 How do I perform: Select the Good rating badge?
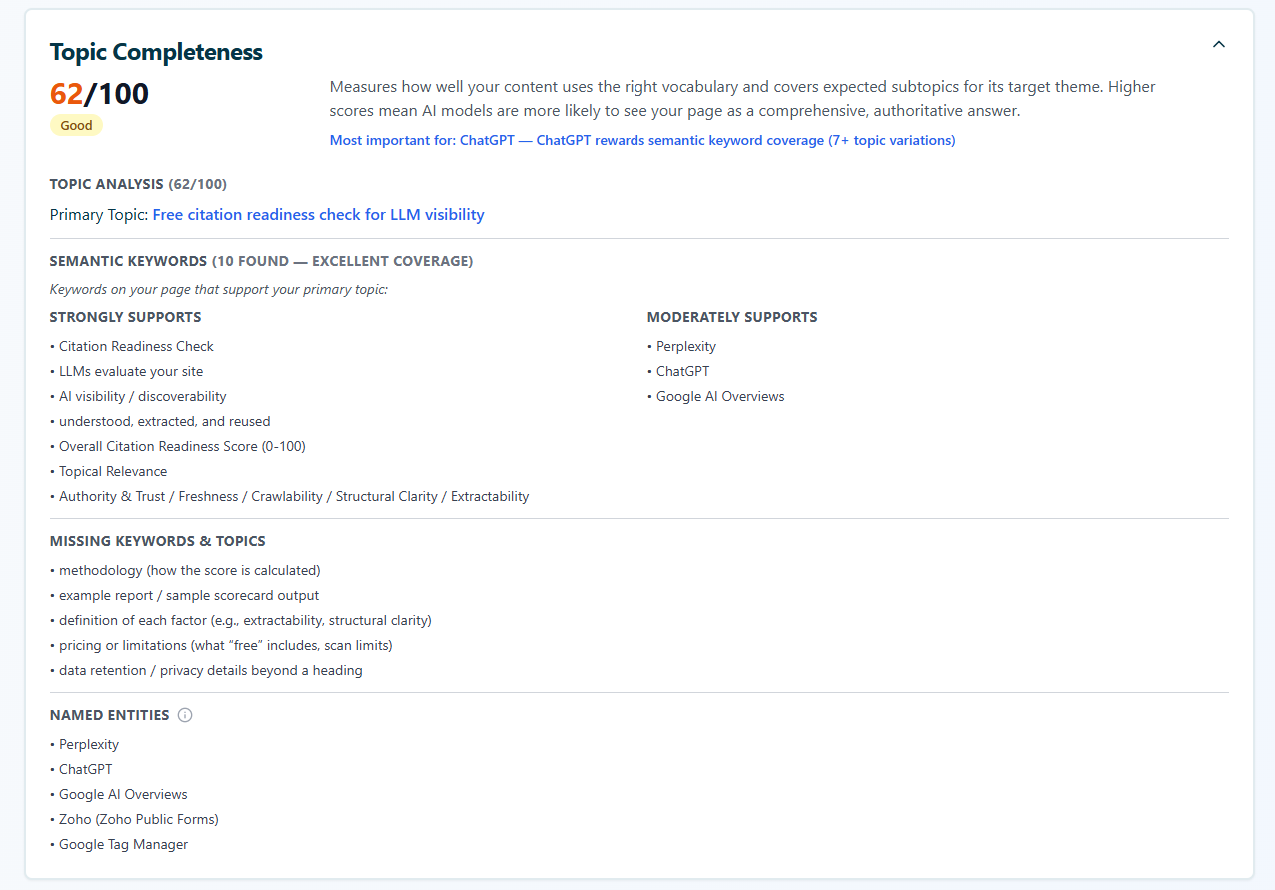click(x=76, y=125)
